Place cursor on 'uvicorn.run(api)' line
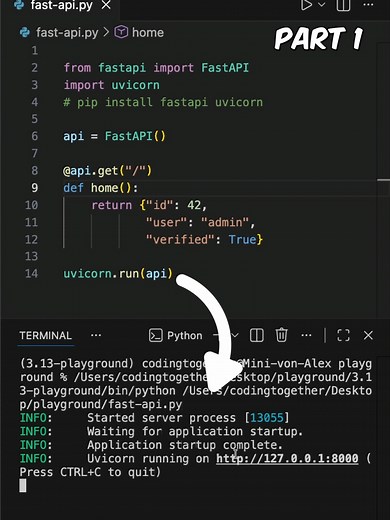The width and height of the screenshot is (390, 520). [x=118, y=274]
